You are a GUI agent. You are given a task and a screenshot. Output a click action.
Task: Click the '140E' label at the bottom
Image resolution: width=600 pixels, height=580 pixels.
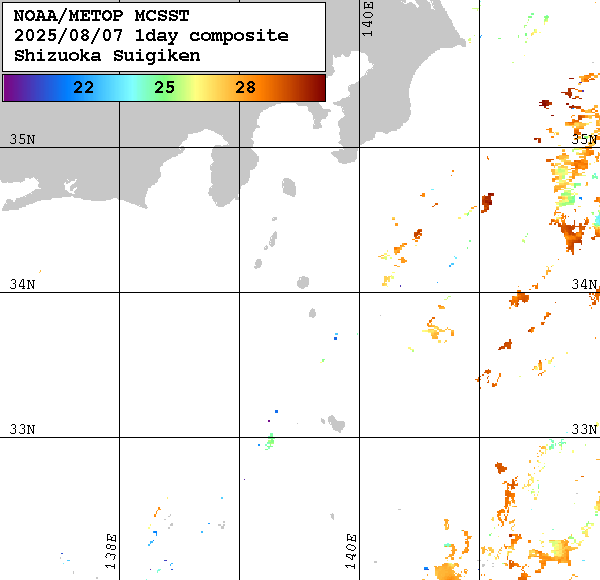coord(351,551)
